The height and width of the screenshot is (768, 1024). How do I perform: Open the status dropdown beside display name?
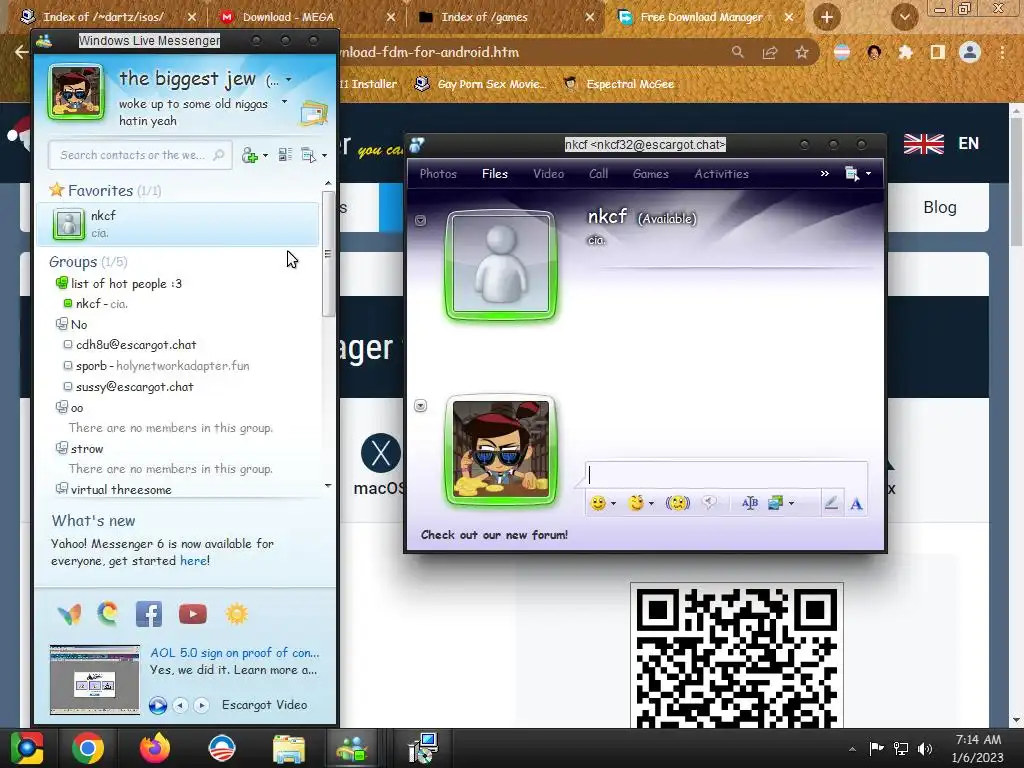click(289, 80)
